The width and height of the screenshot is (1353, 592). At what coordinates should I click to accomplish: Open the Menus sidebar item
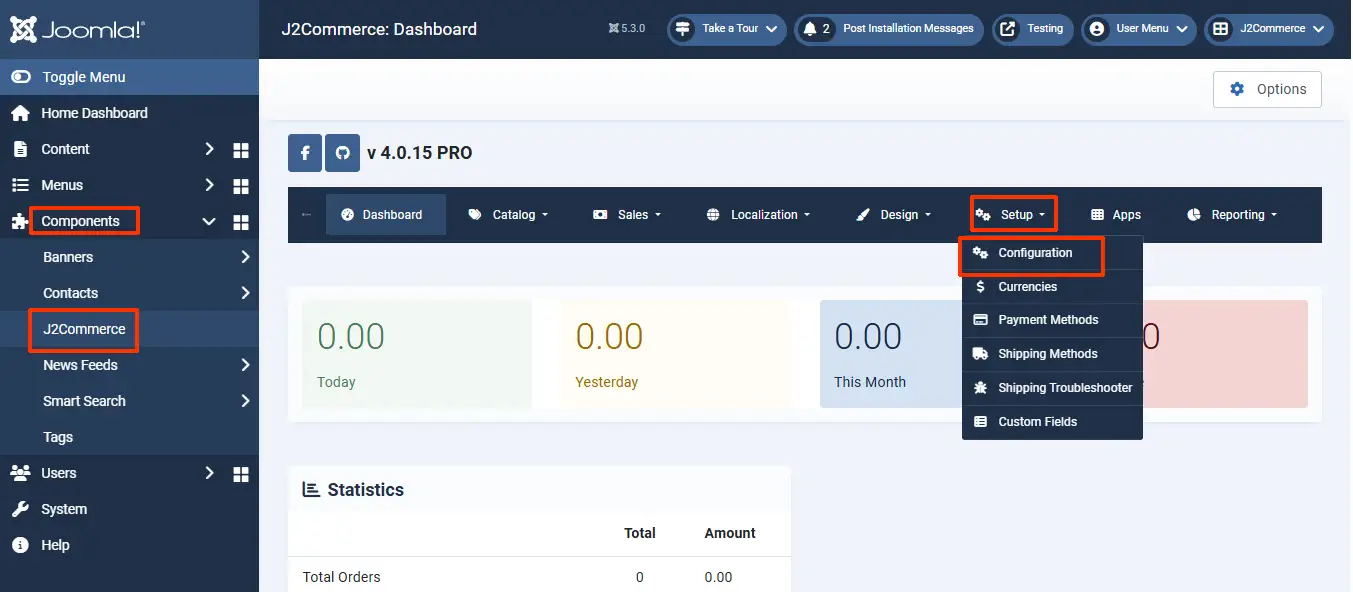(62, 185)
